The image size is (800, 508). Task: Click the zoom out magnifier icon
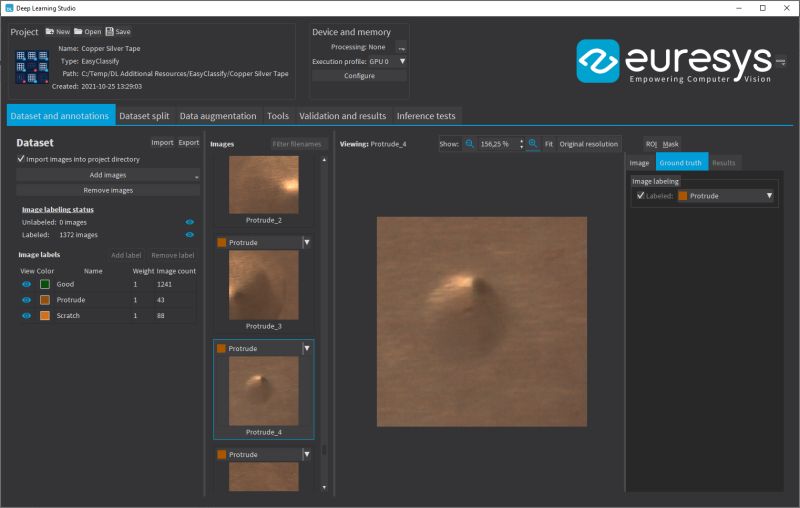469,144
